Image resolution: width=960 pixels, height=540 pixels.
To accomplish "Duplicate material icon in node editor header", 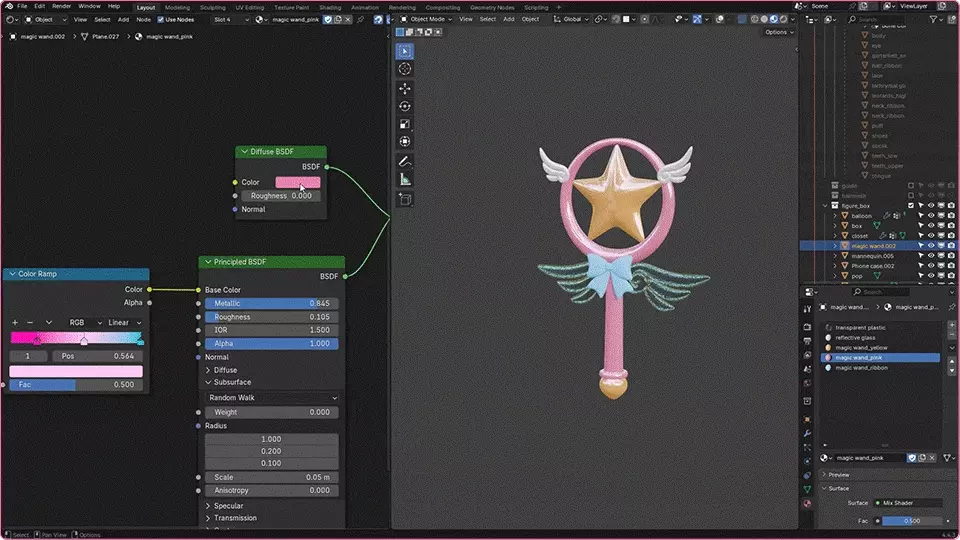I will (338, 20).
